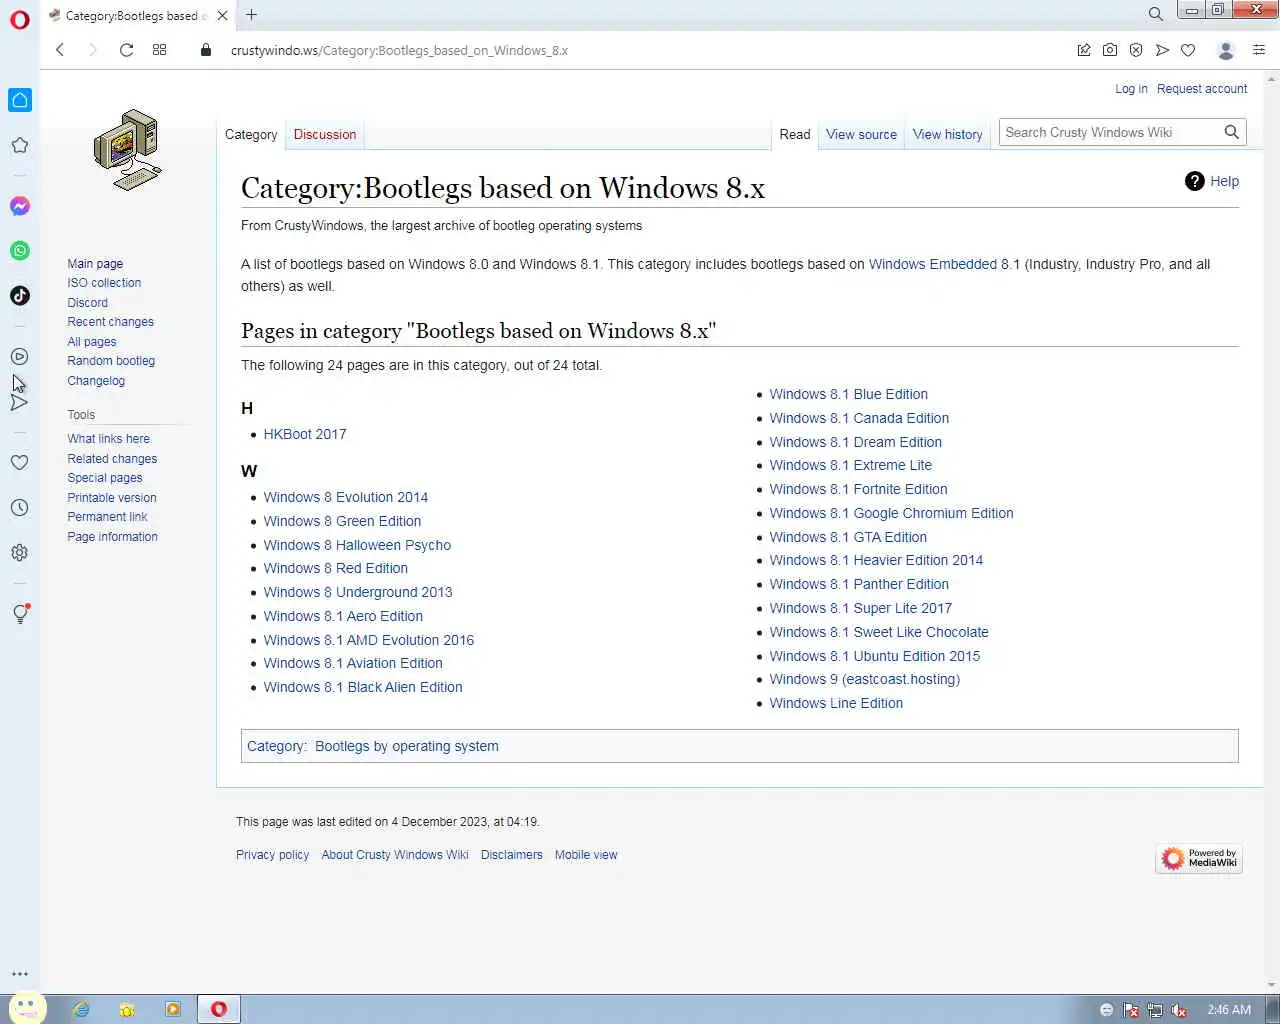
Task: Open the Easy Setup menu icon
Action: point(1259,50)
